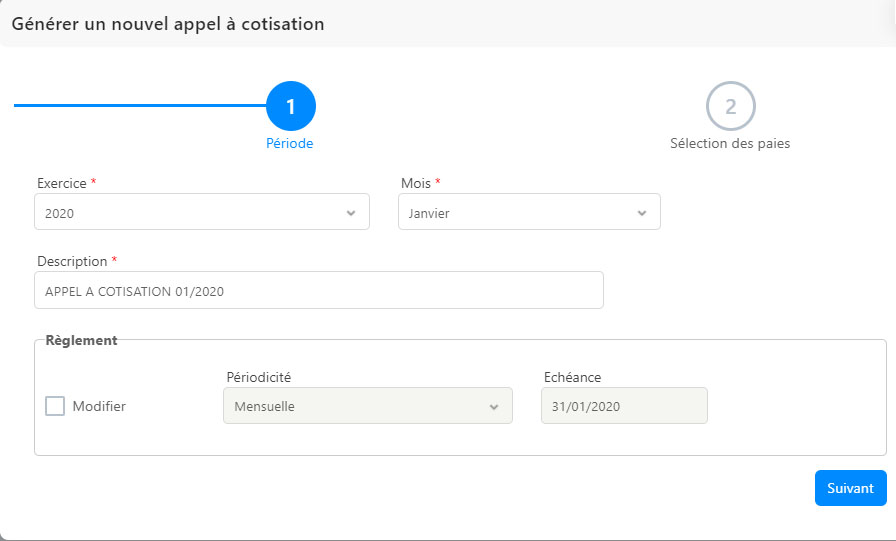Click the Echéance date field
The width and height of the screenshot is (896, 541).
pos(624,406)
